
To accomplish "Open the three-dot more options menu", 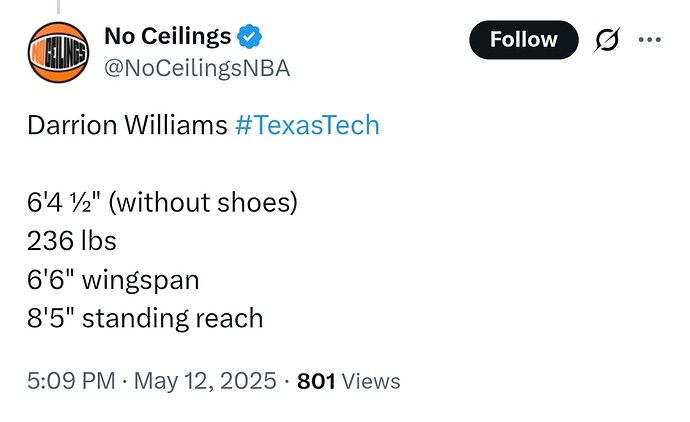I will click(x=649, y=40).
